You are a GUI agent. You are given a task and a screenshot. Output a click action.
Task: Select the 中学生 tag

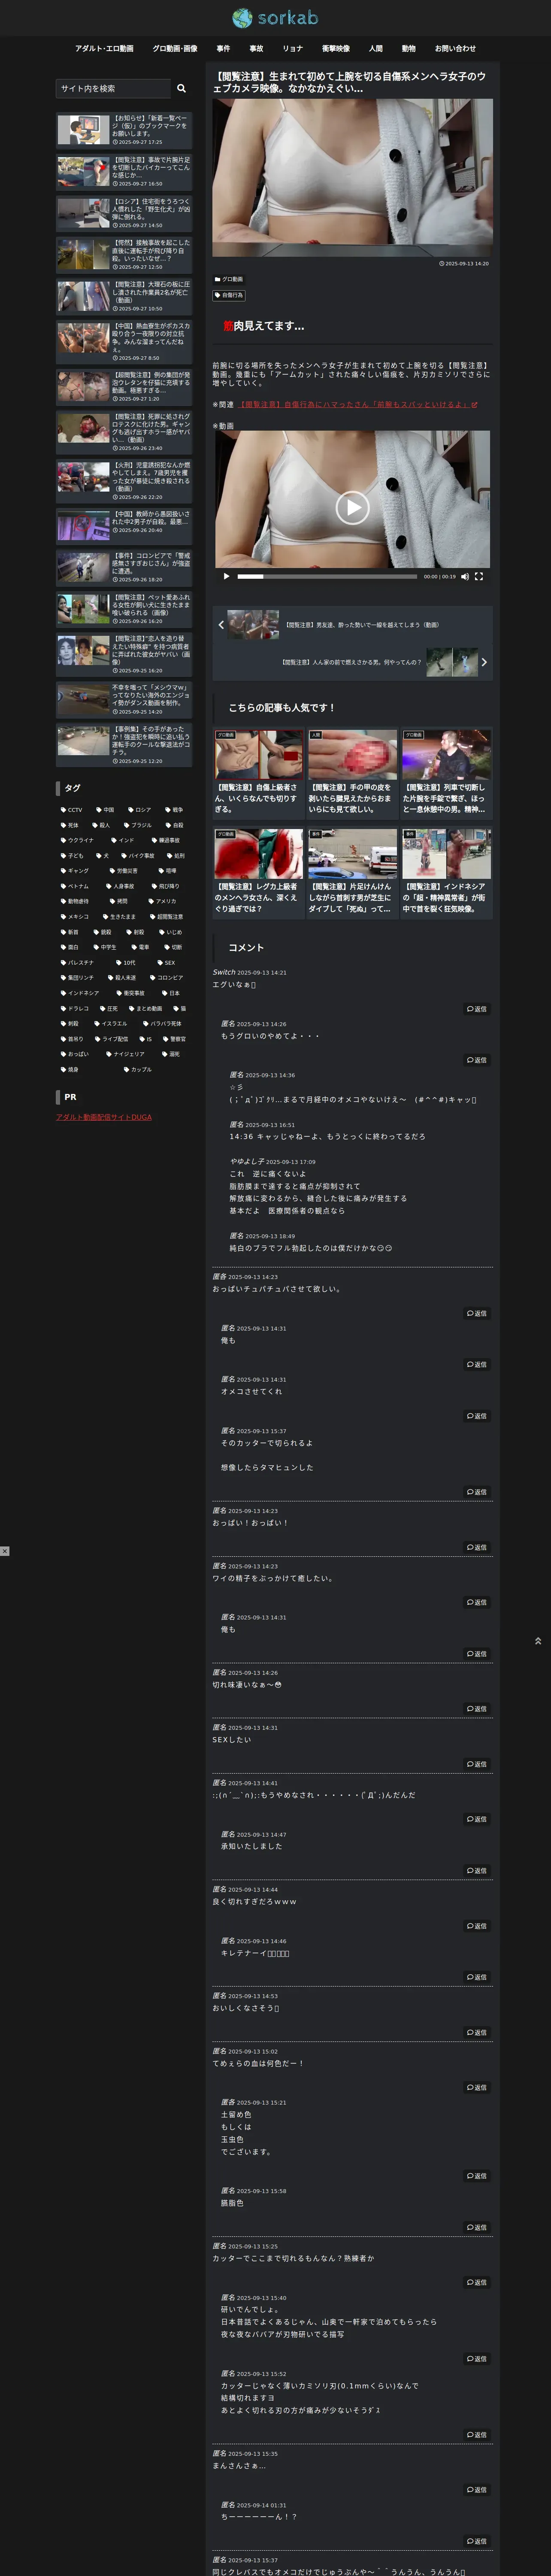106,947
